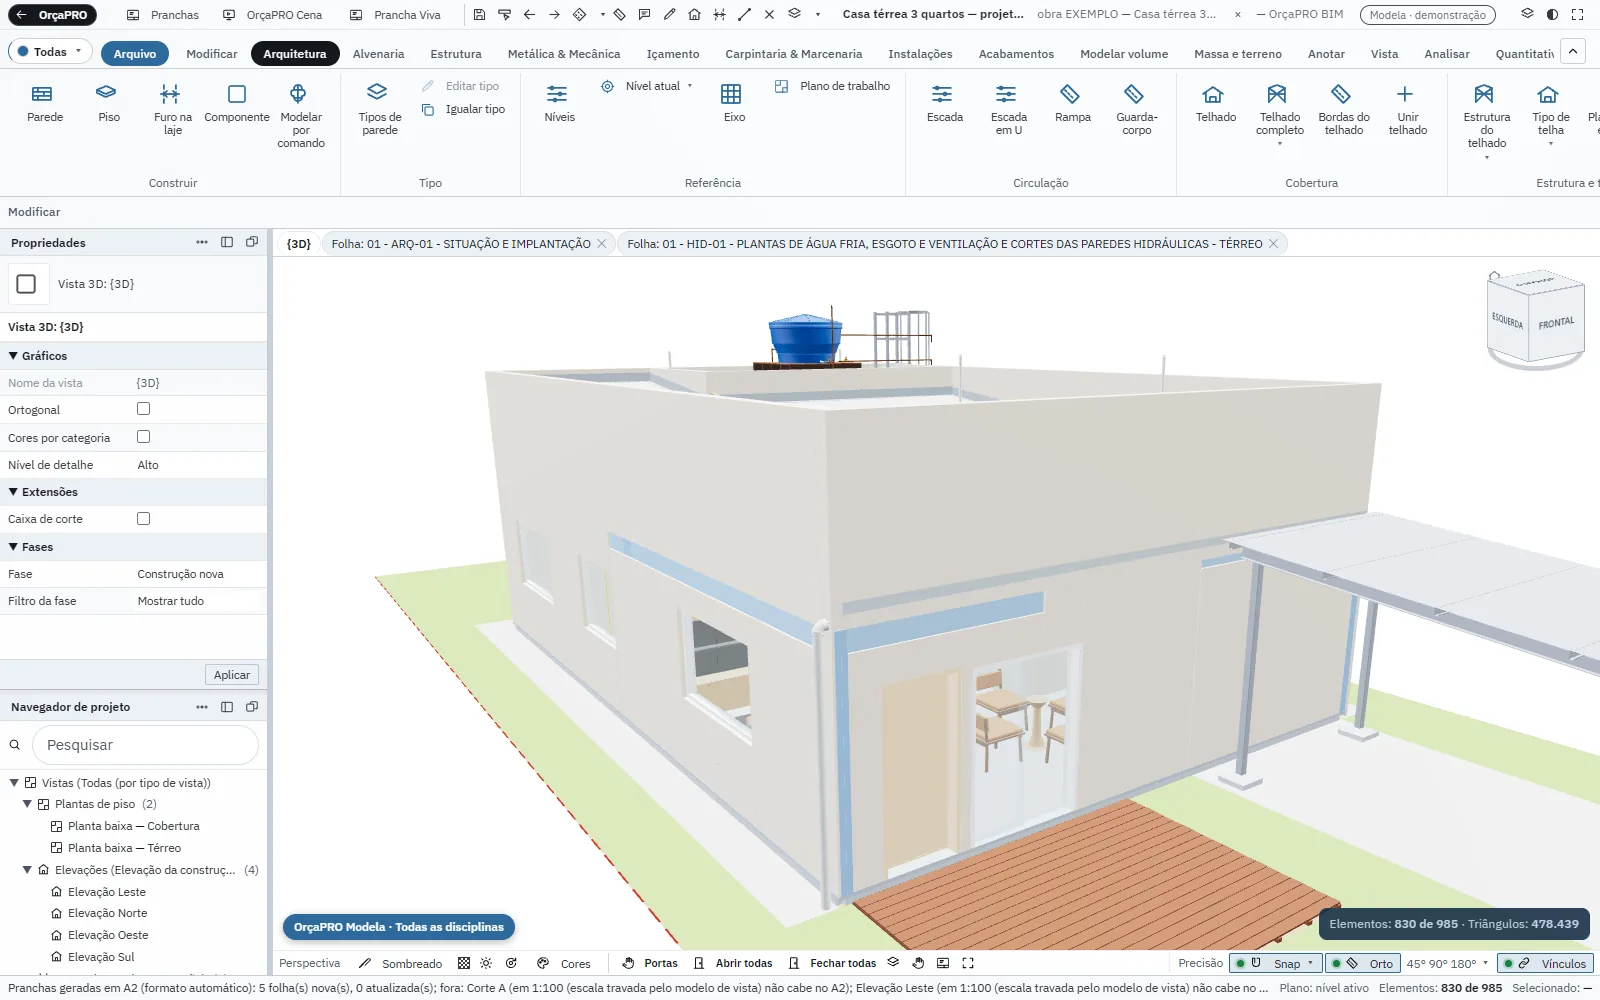Select the Piso floor tool
The height and width of the screenshot is (1000, 1600).
point(109,103)
